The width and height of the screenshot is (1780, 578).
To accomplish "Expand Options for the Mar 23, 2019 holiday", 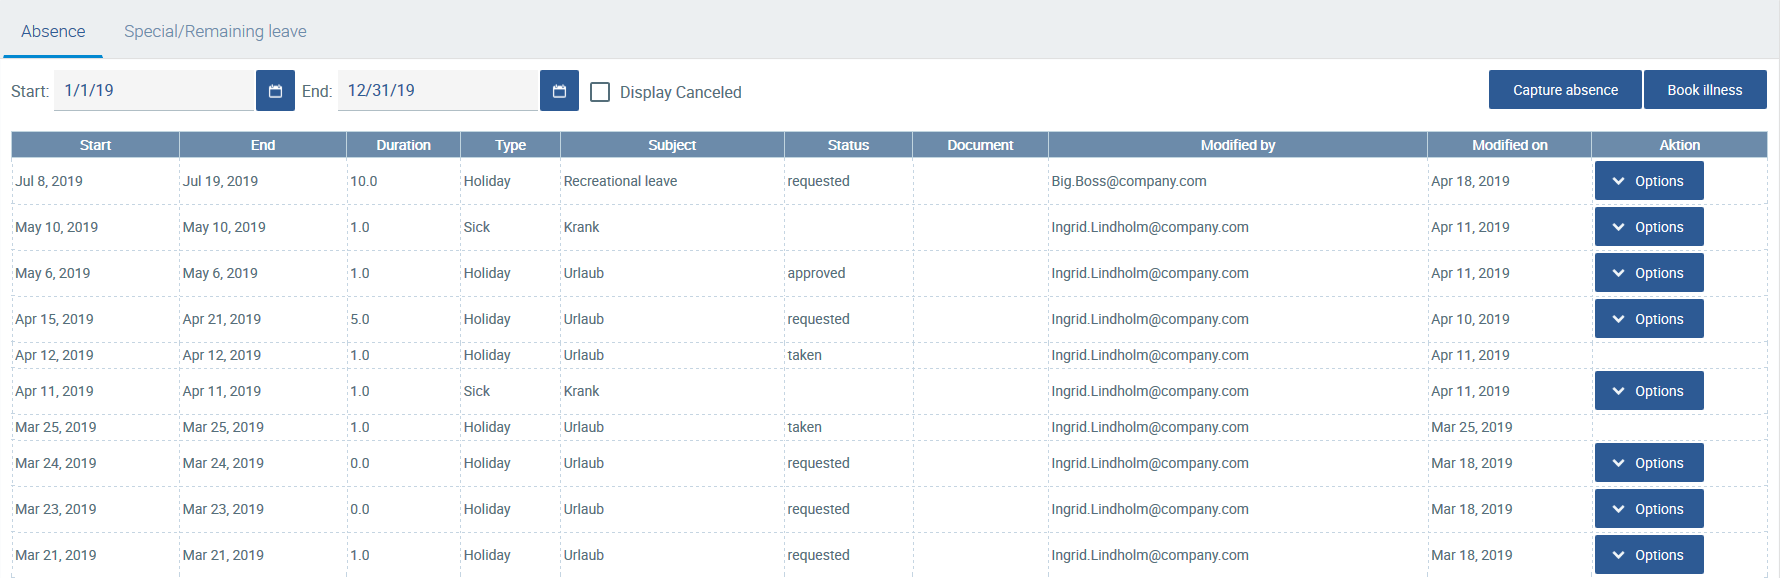I will [x=1648, y=509].
